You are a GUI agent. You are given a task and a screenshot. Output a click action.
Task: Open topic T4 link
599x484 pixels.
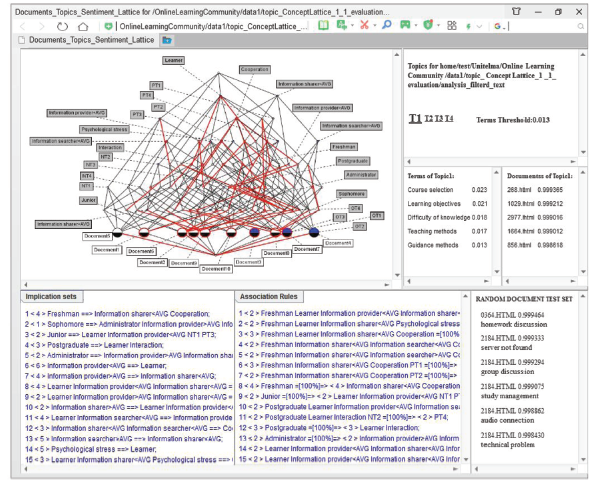click(x=449, y=119)
